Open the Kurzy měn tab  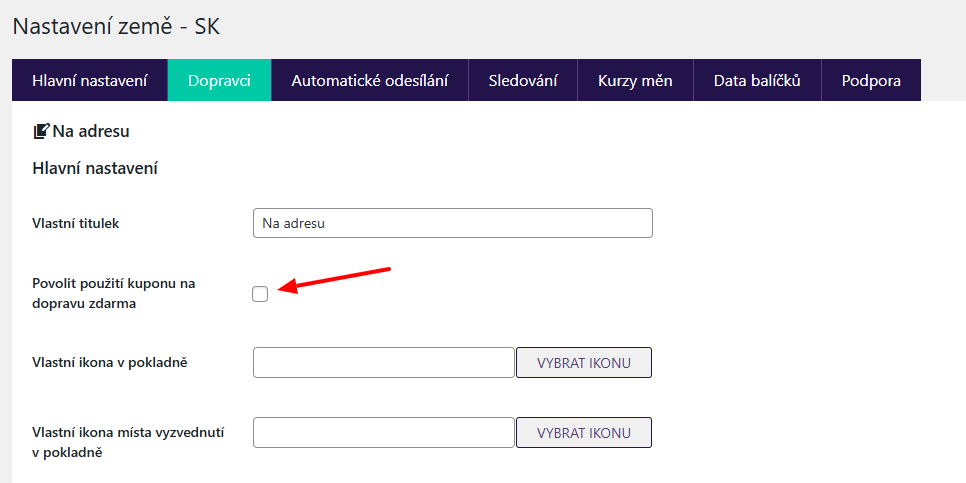point(635,80)
